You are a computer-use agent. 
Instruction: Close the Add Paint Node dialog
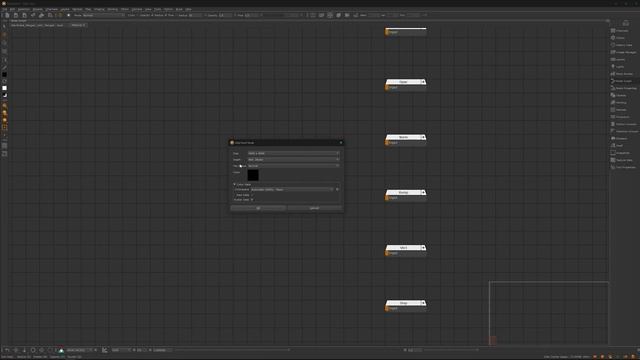(x=341, y=142)
